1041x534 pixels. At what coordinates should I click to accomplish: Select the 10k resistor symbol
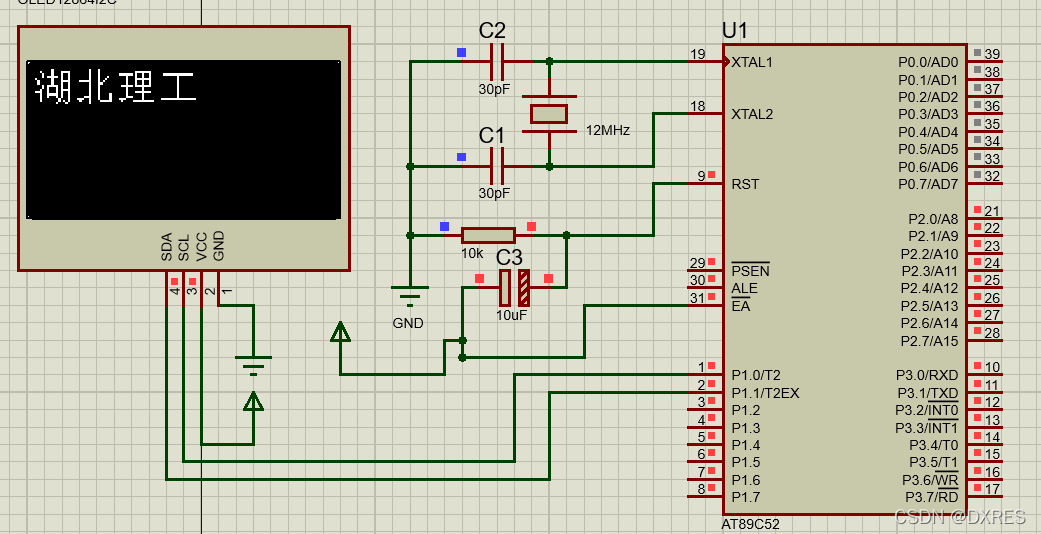tap(489, 235)
